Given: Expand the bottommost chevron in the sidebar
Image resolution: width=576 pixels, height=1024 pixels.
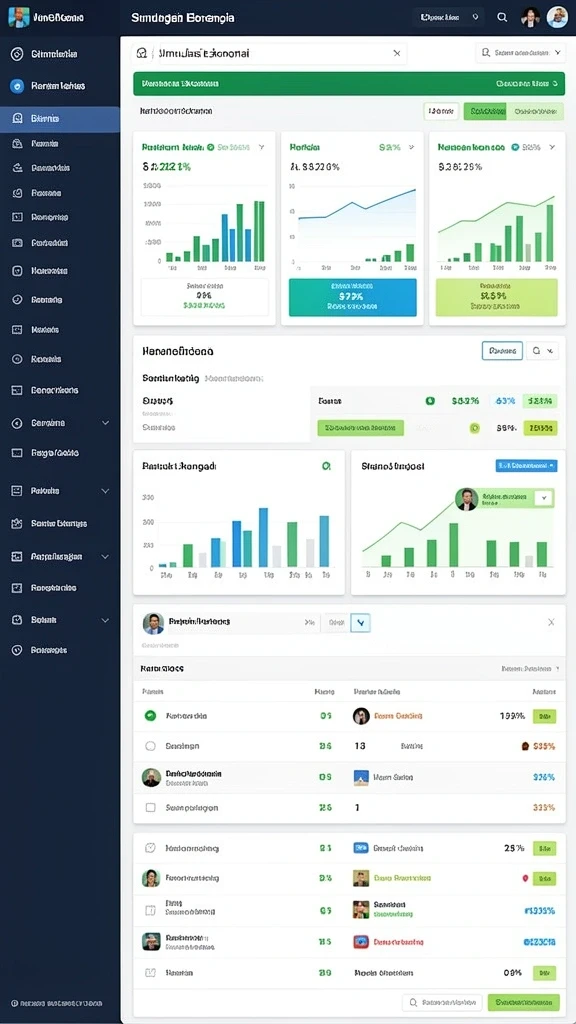Looking at the screenshot, I should click(x=106, y=620).
